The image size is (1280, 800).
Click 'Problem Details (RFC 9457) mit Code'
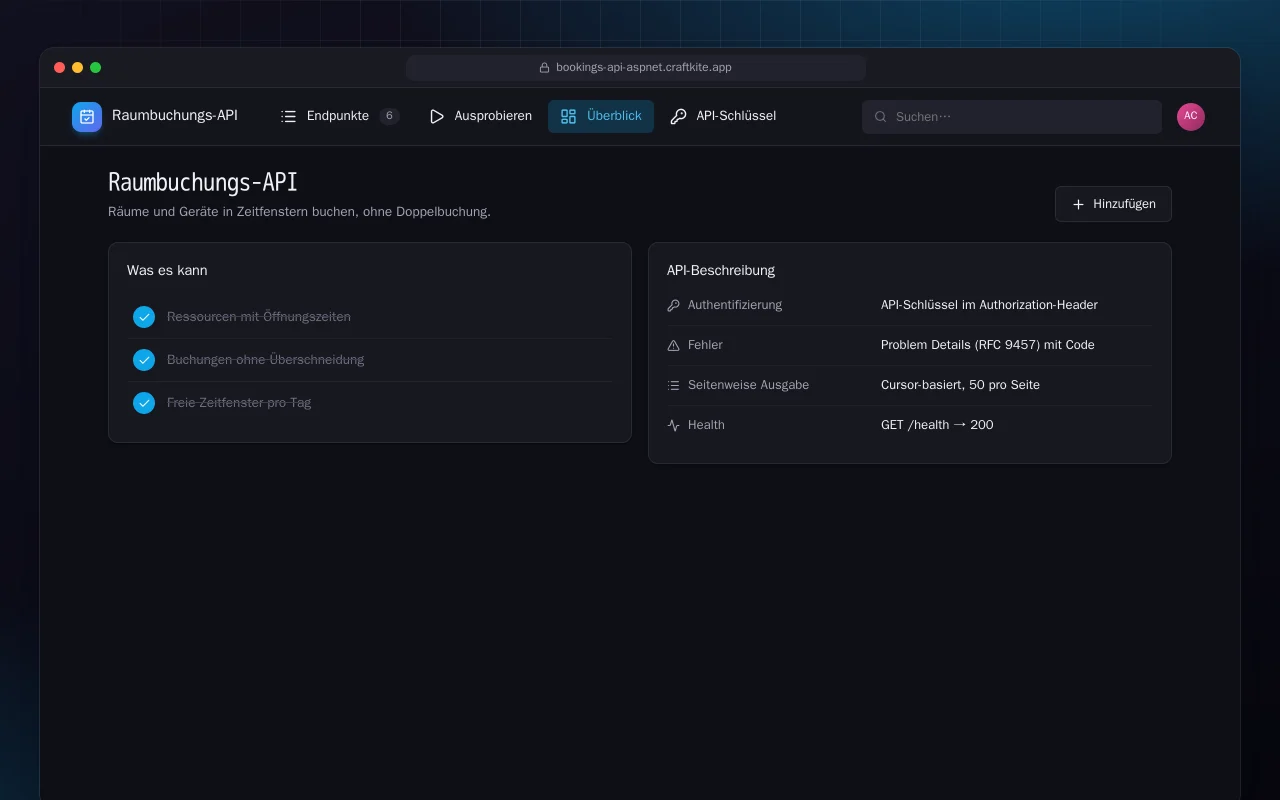[988, 345]
